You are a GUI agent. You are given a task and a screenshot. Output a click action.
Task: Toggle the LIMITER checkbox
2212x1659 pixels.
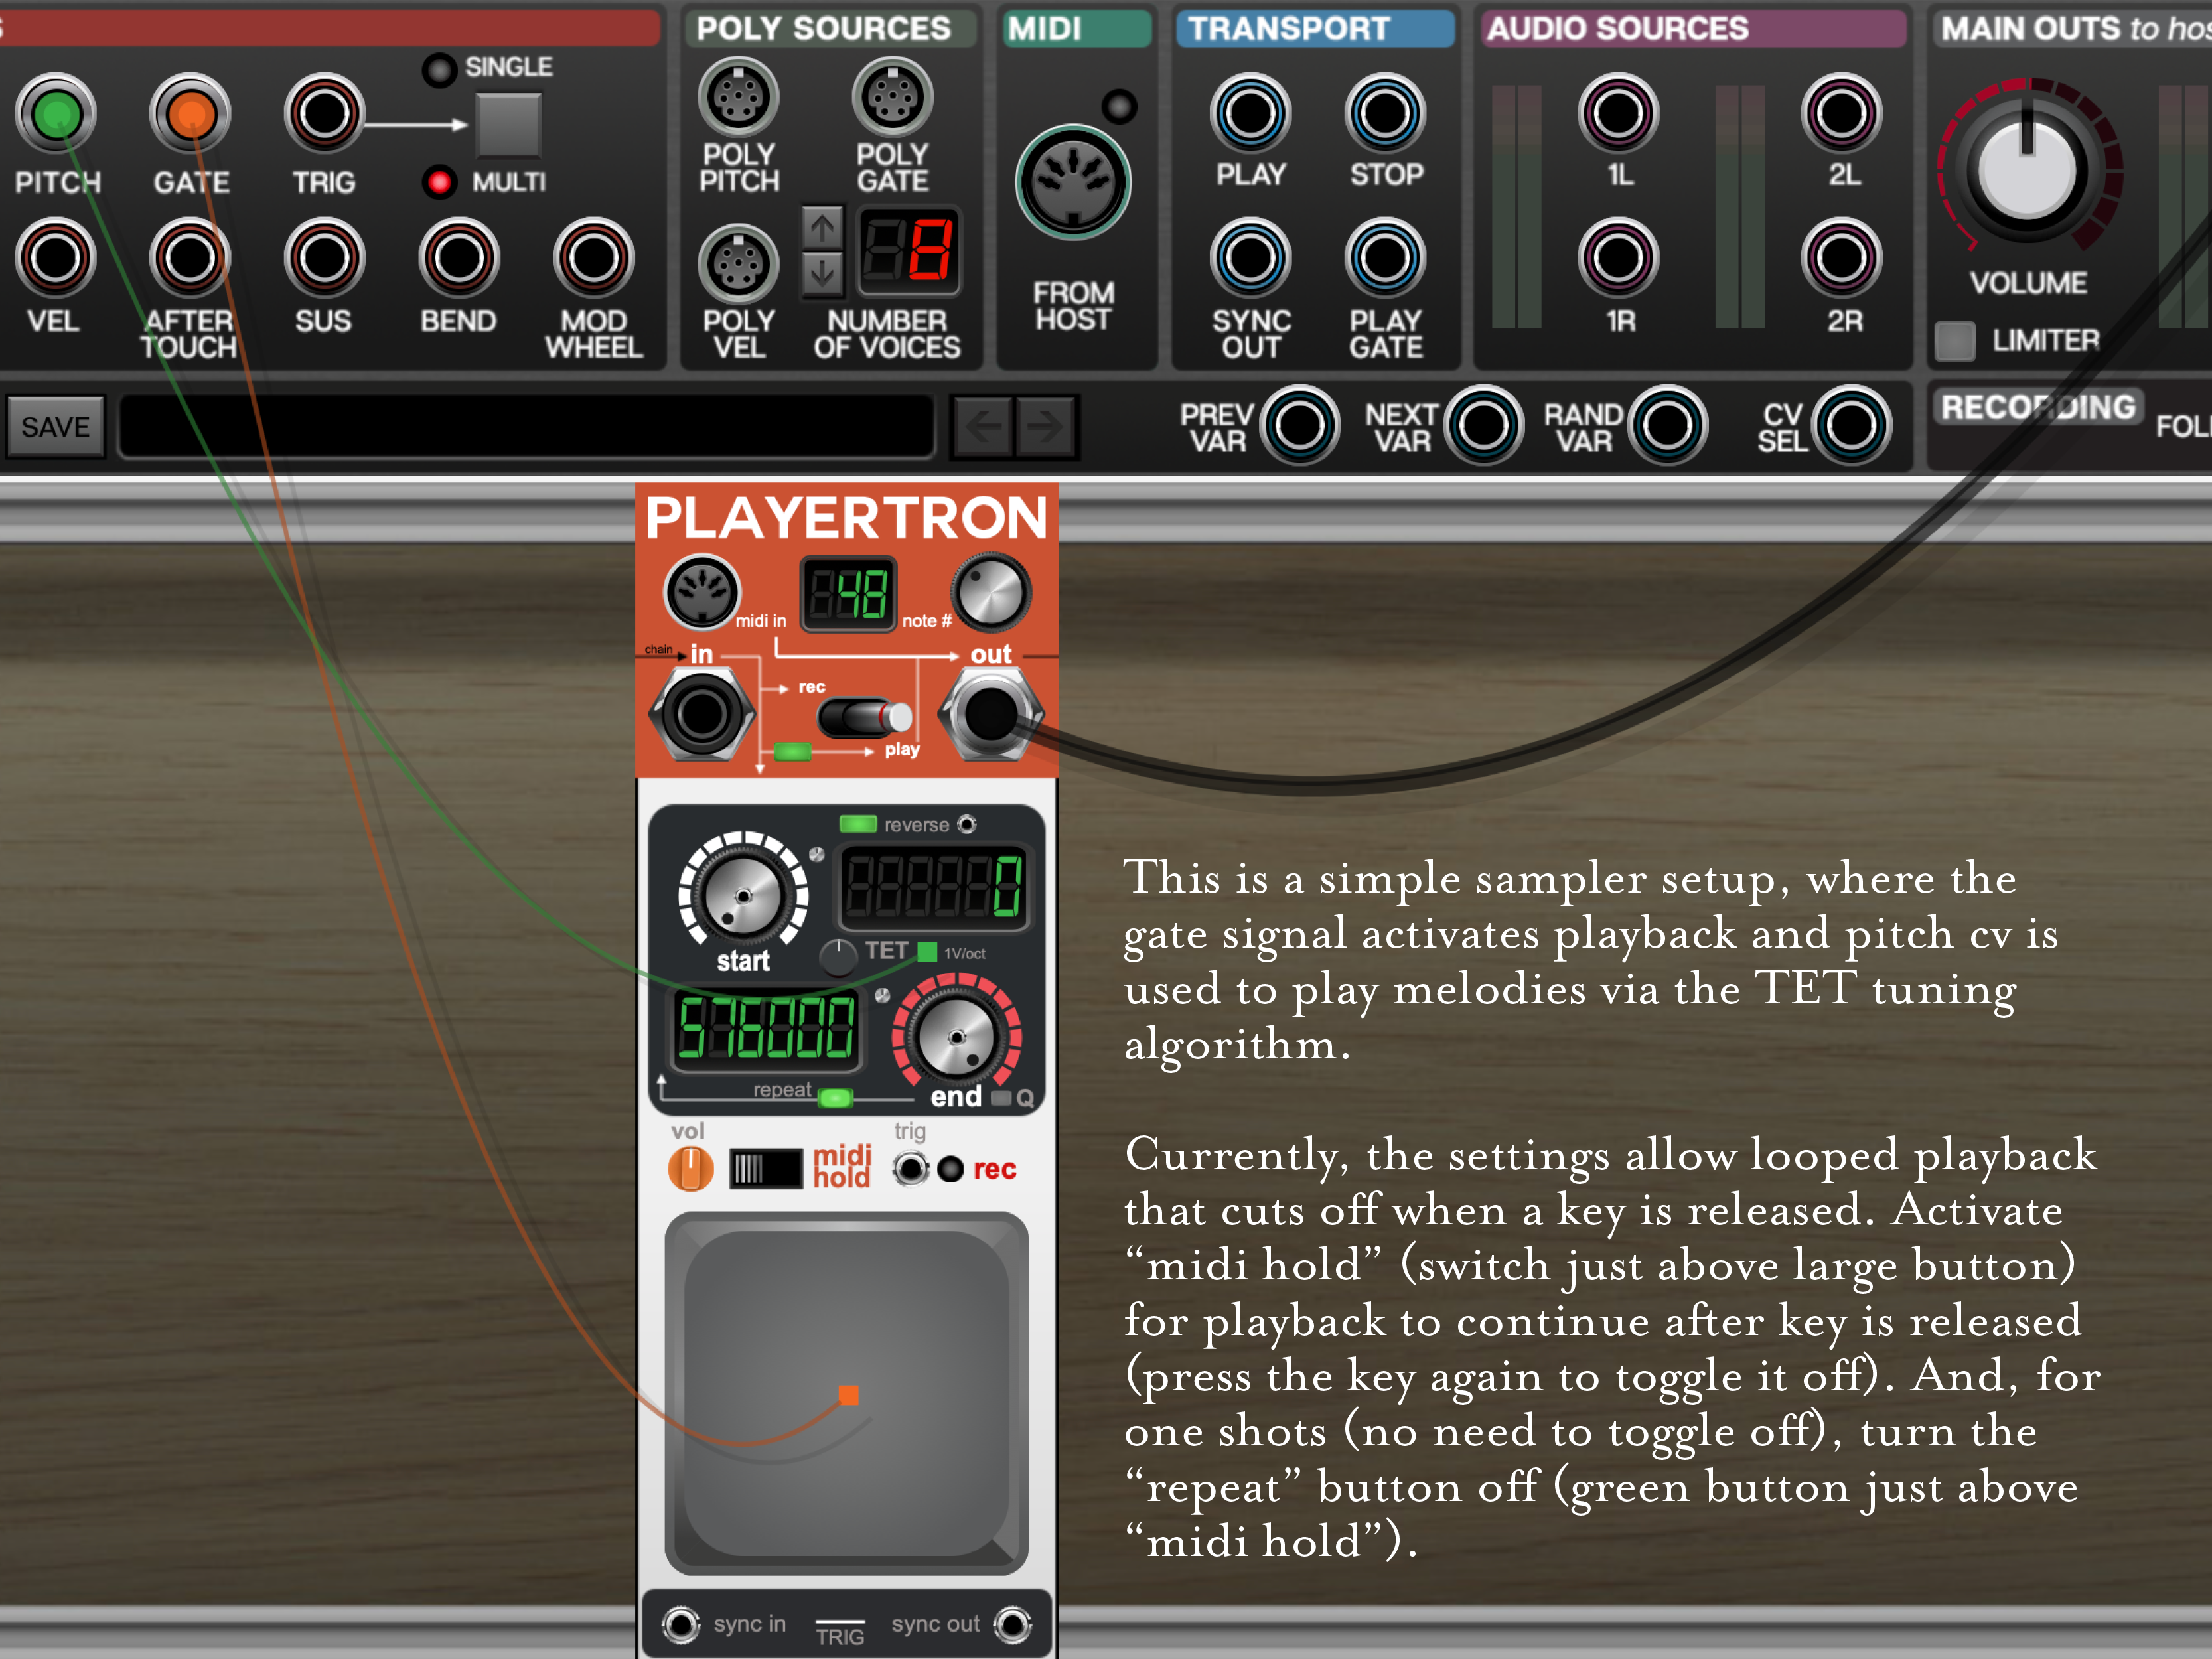1954,341
